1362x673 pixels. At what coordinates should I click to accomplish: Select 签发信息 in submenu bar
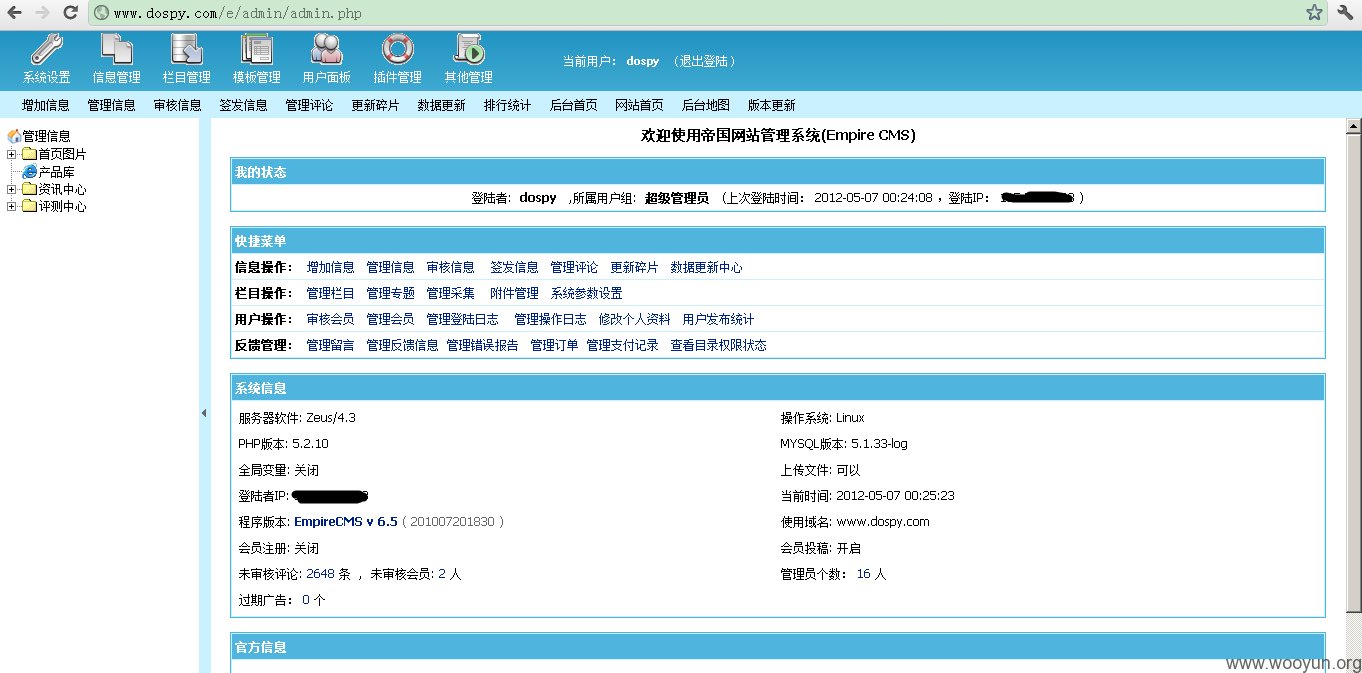244,105
